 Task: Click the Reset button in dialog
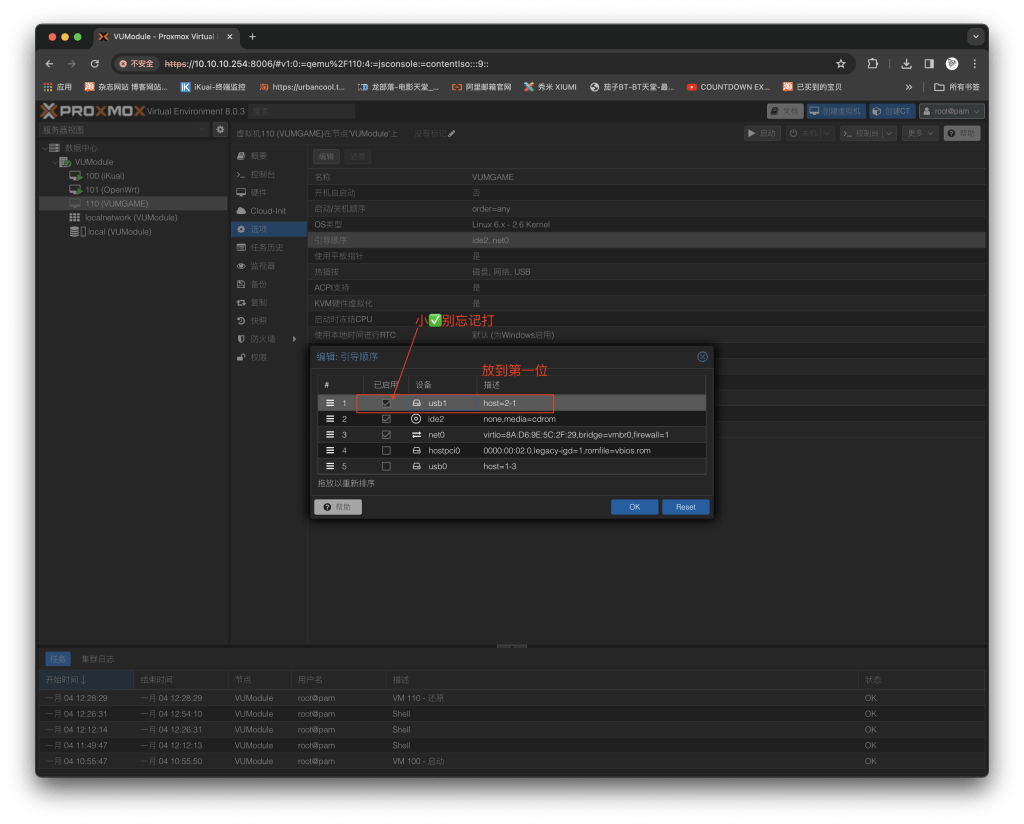(x=685, y=507)
